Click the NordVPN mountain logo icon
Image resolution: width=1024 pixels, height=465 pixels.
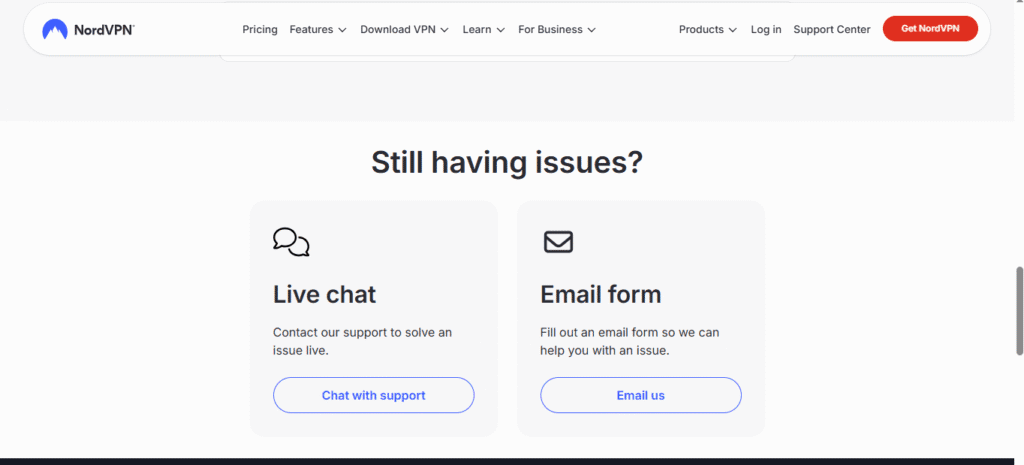(55, 29)
